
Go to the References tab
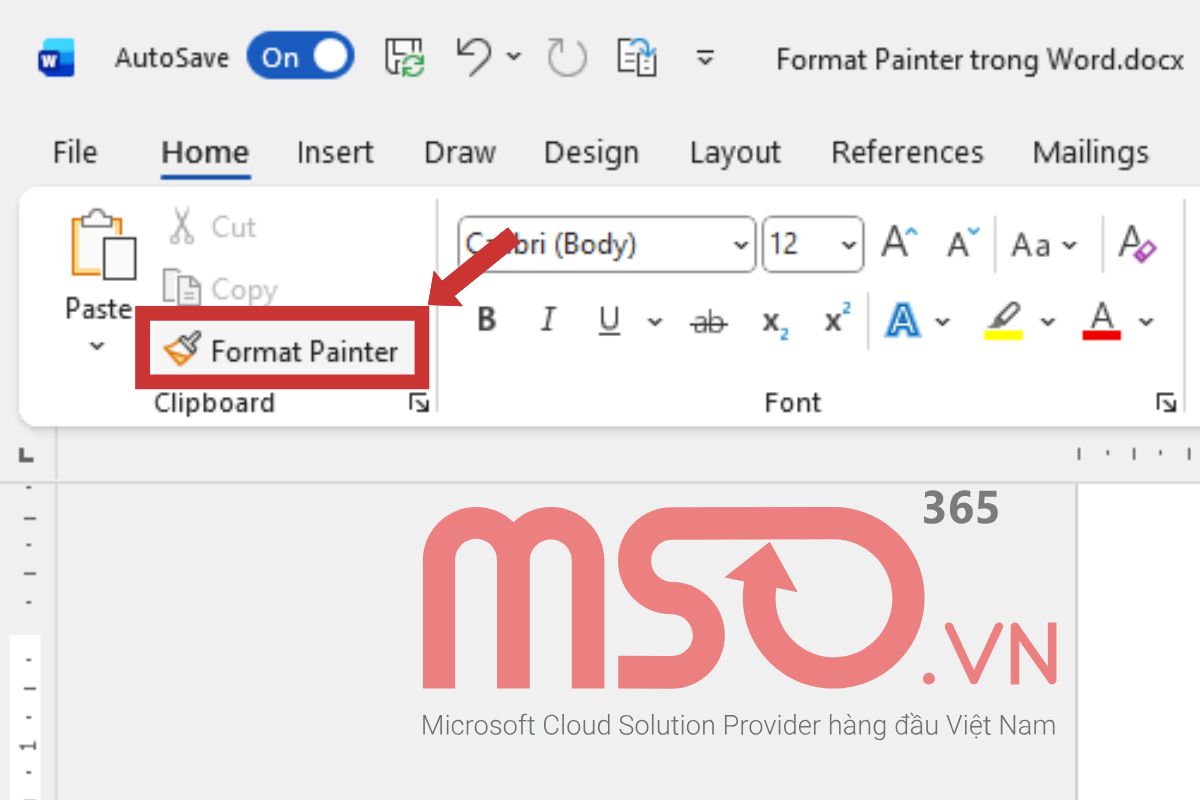pyautogui.click(x=907, y=152)
